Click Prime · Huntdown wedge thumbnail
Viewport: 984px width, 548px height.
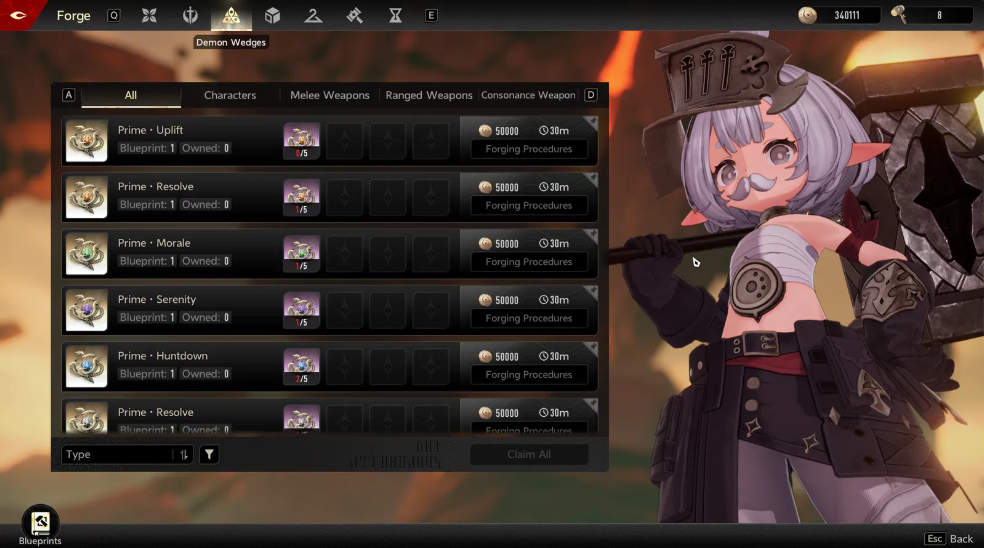coord(87,367)
